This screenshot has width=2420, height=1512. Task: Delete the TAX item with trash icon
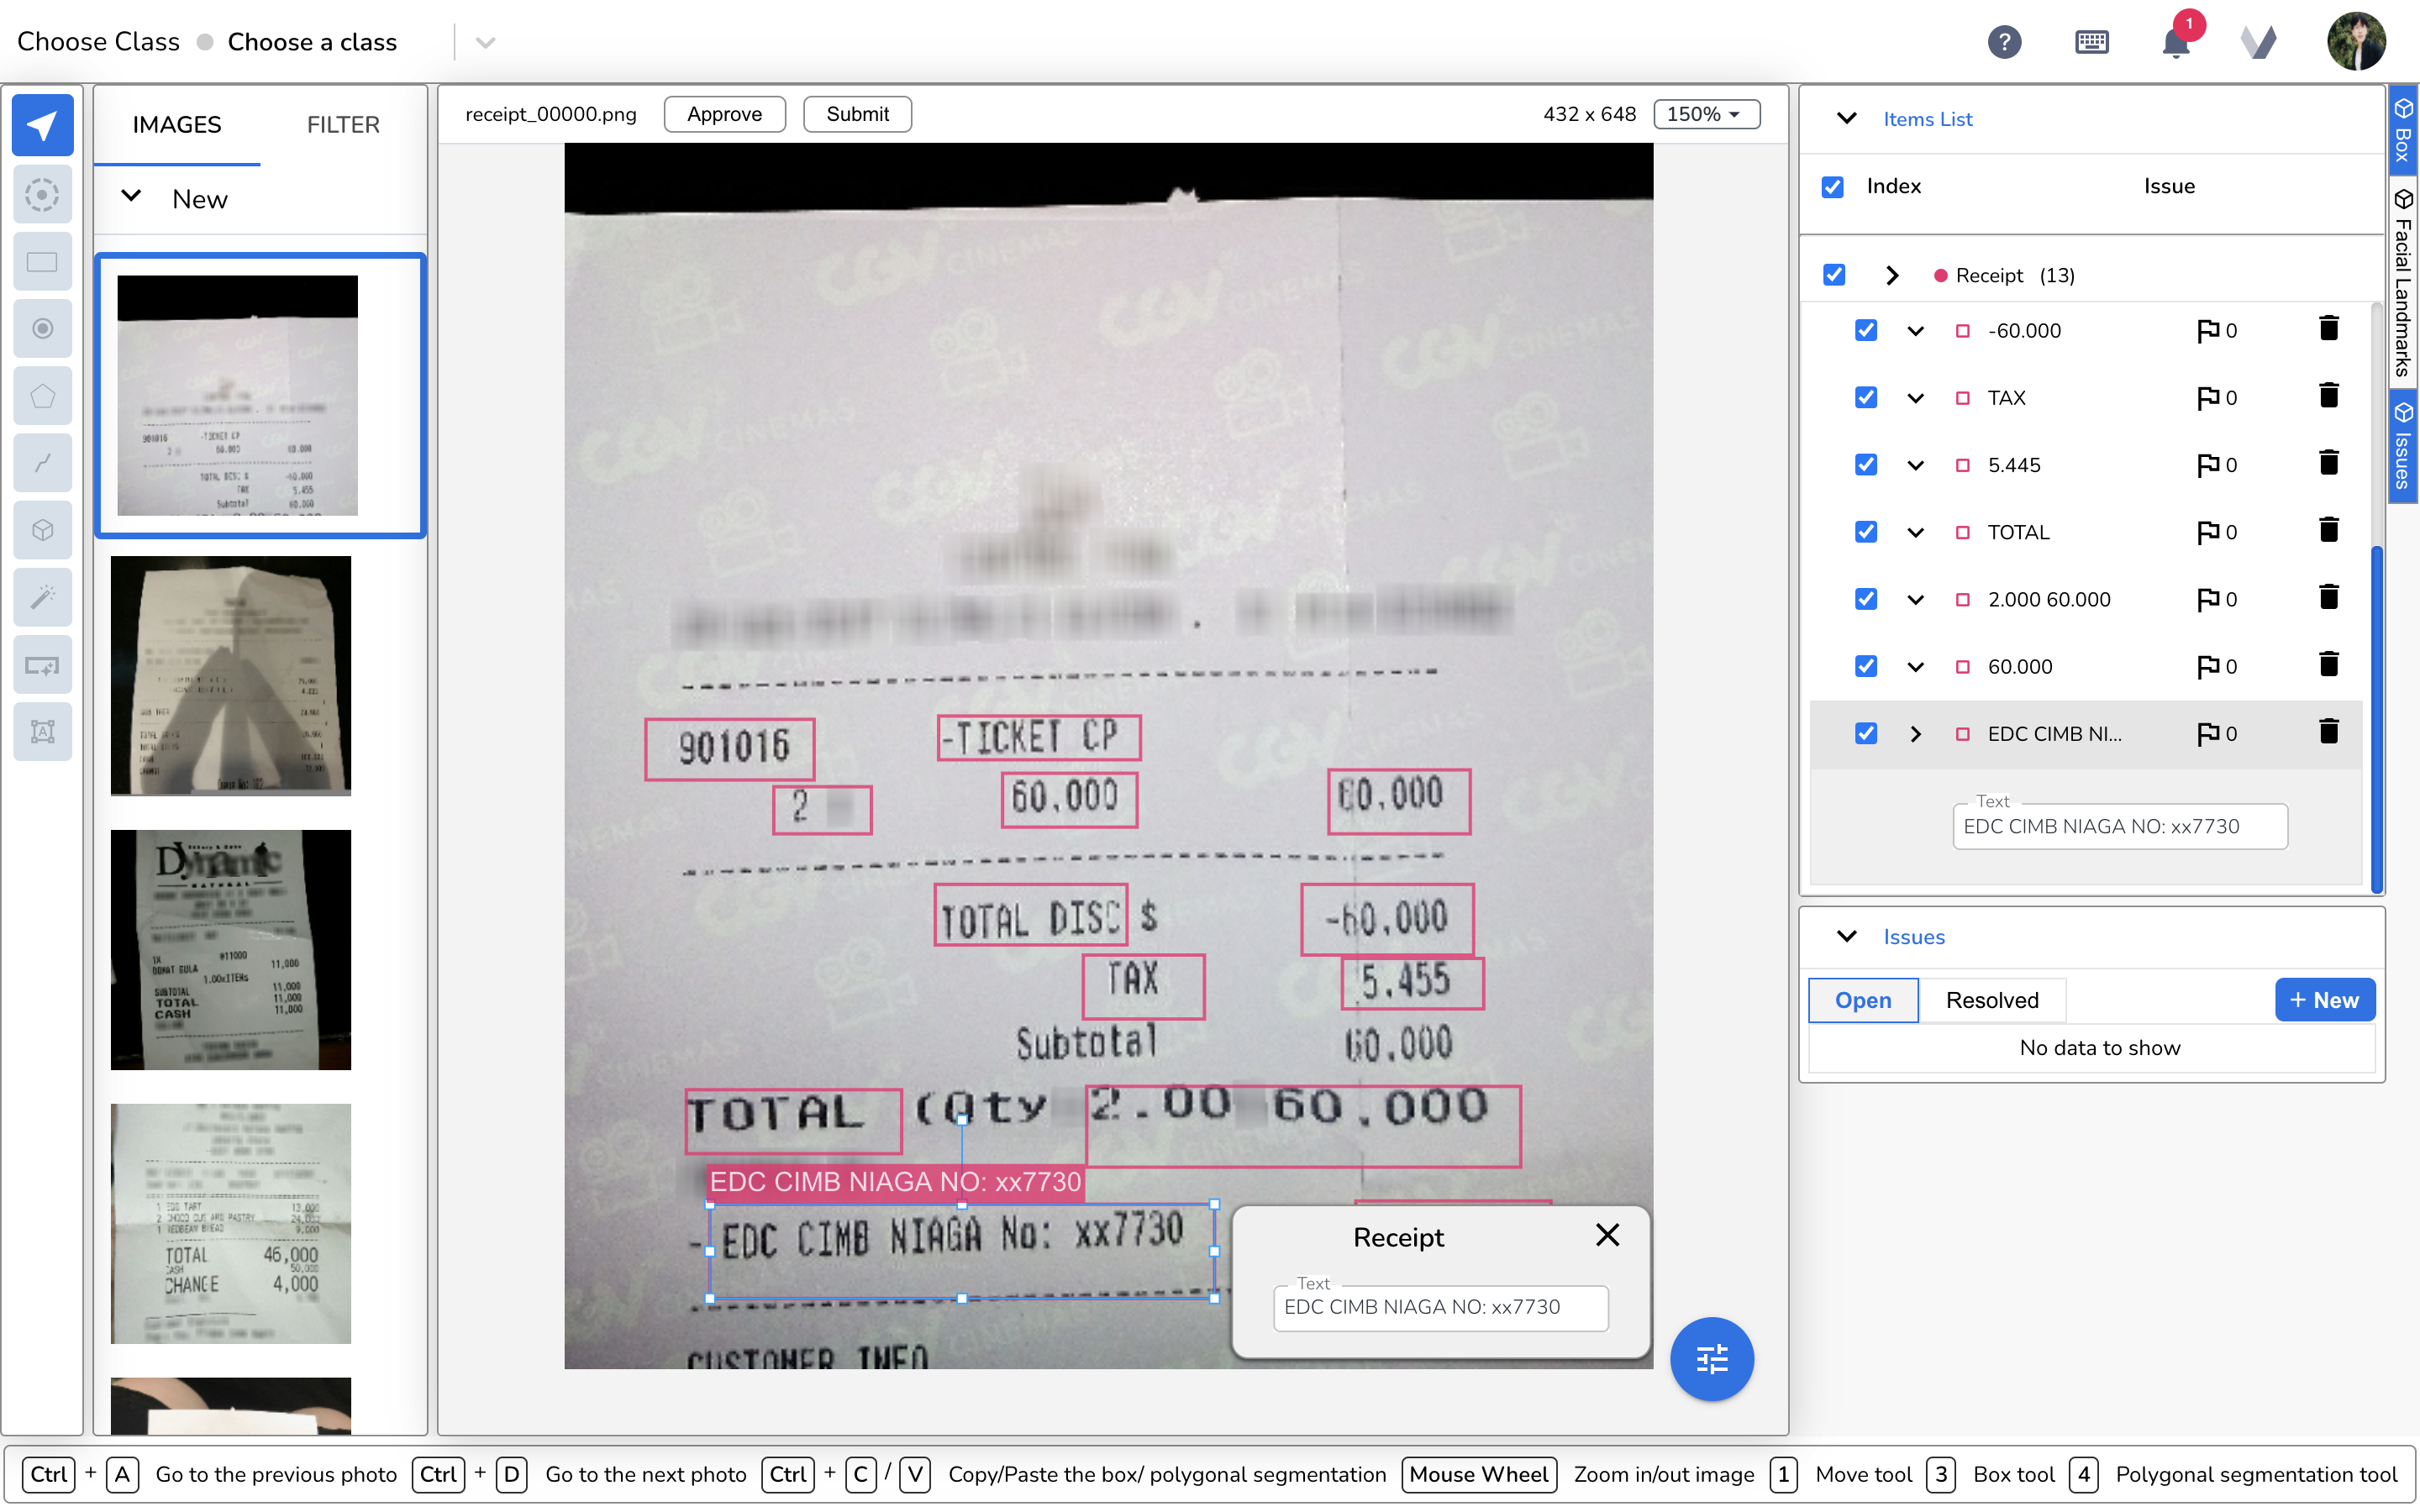(2328, 397)
